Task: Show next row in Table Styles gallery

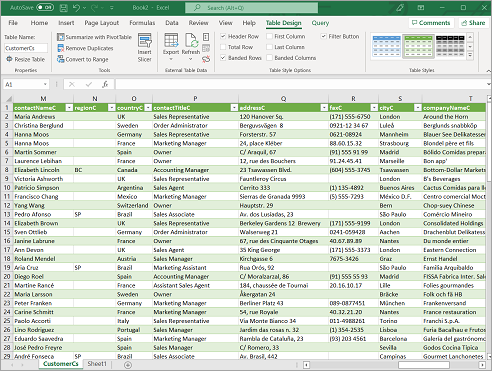Action: pyautogui.click(x=470, y=46)
